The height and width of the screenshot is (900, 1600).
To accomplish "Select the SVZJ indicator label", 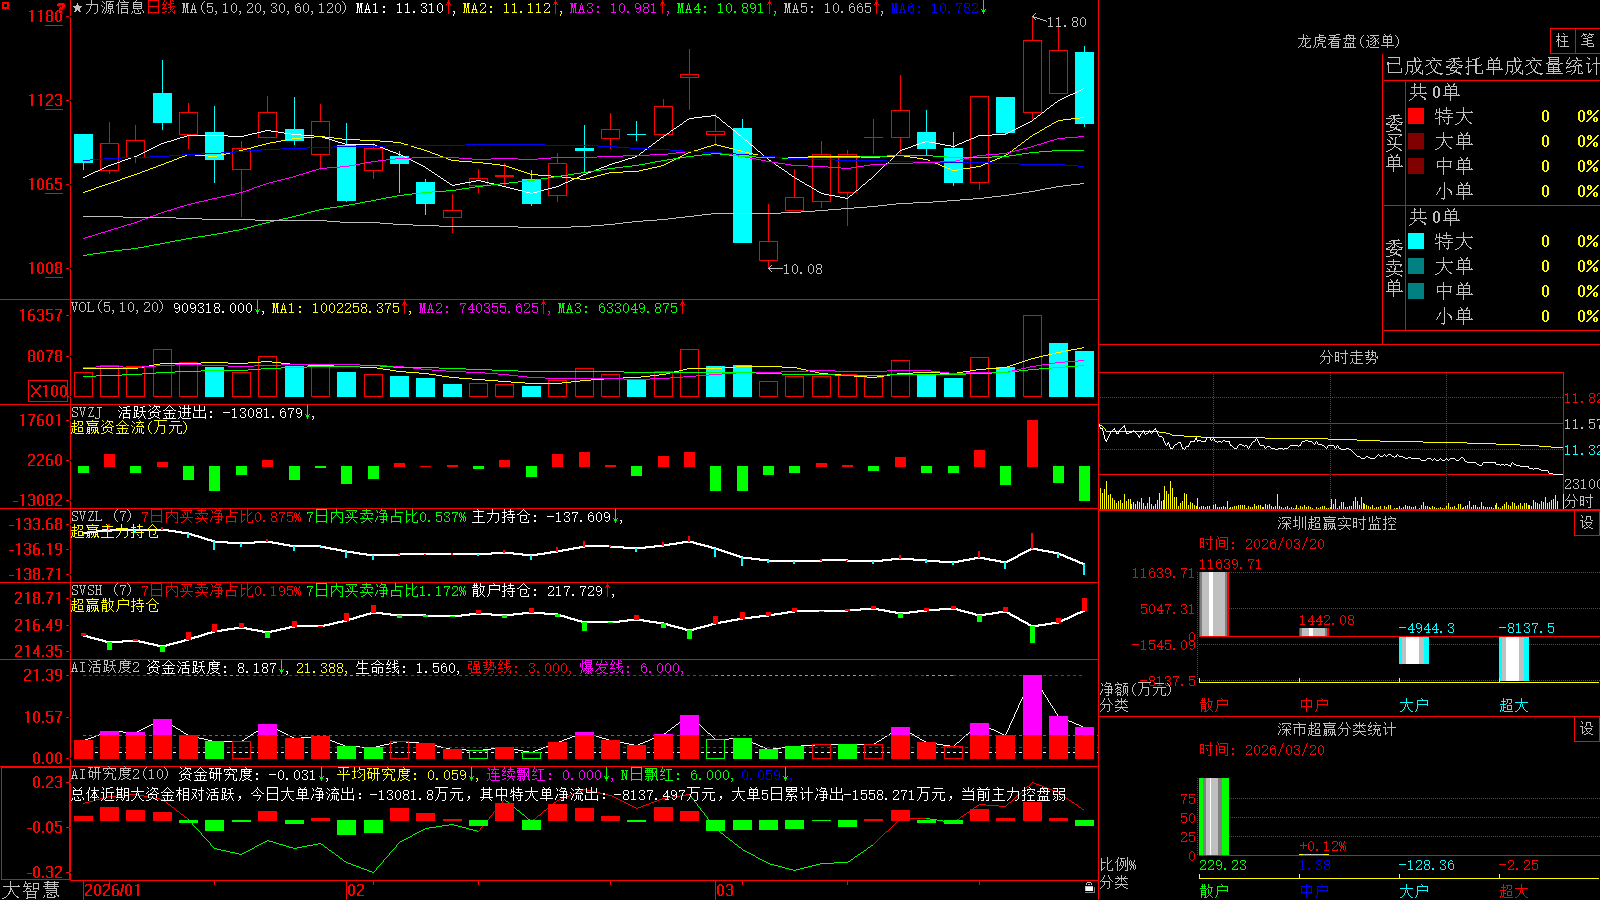I will click(x=87, y=413).
